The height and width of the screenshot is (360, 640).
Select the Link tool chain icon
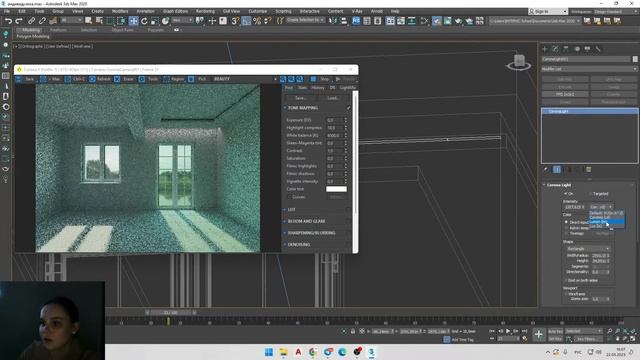(31, 20)
